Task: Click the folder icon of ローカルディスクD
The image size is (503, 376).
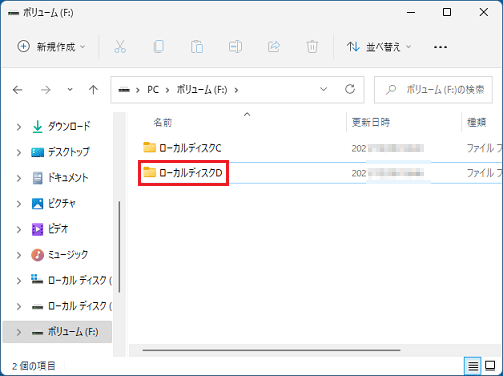Action: [x=149, y=172]
